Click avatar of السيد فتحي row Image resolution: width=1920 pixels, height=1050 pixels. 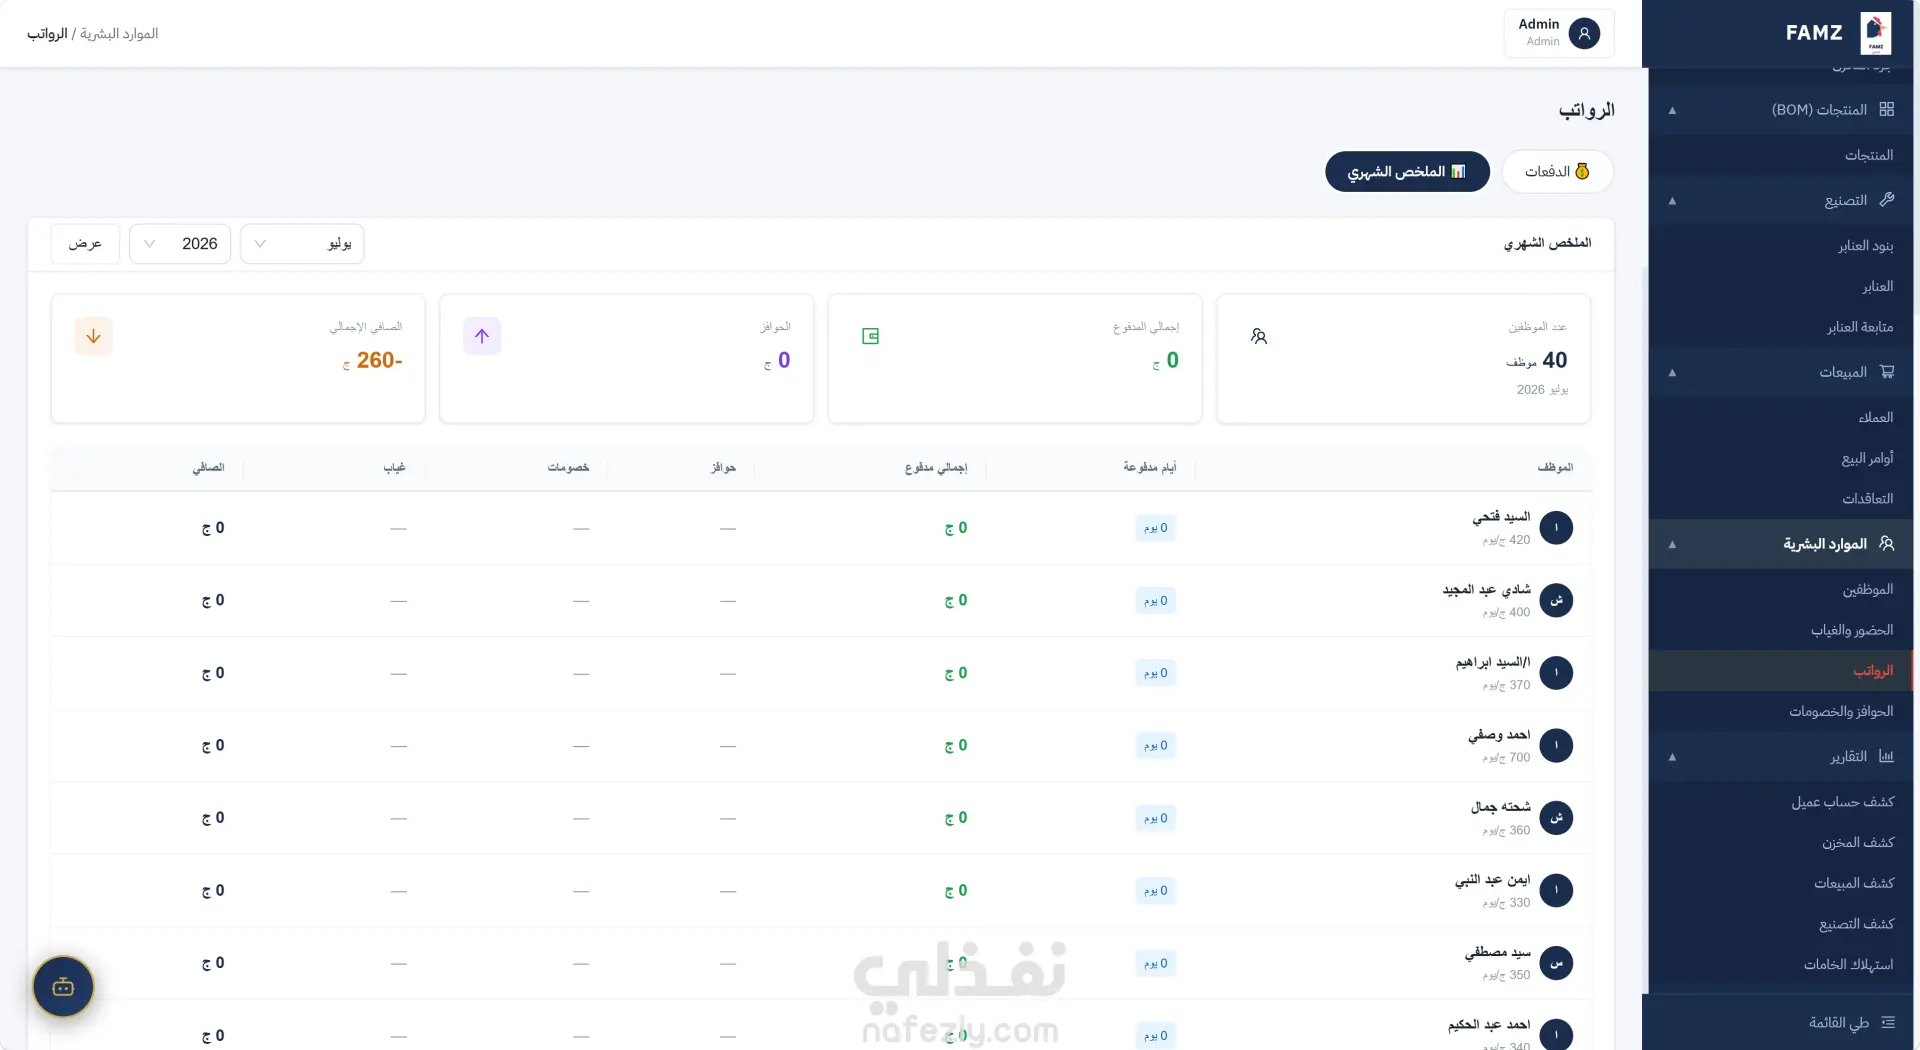point(1556,528)
